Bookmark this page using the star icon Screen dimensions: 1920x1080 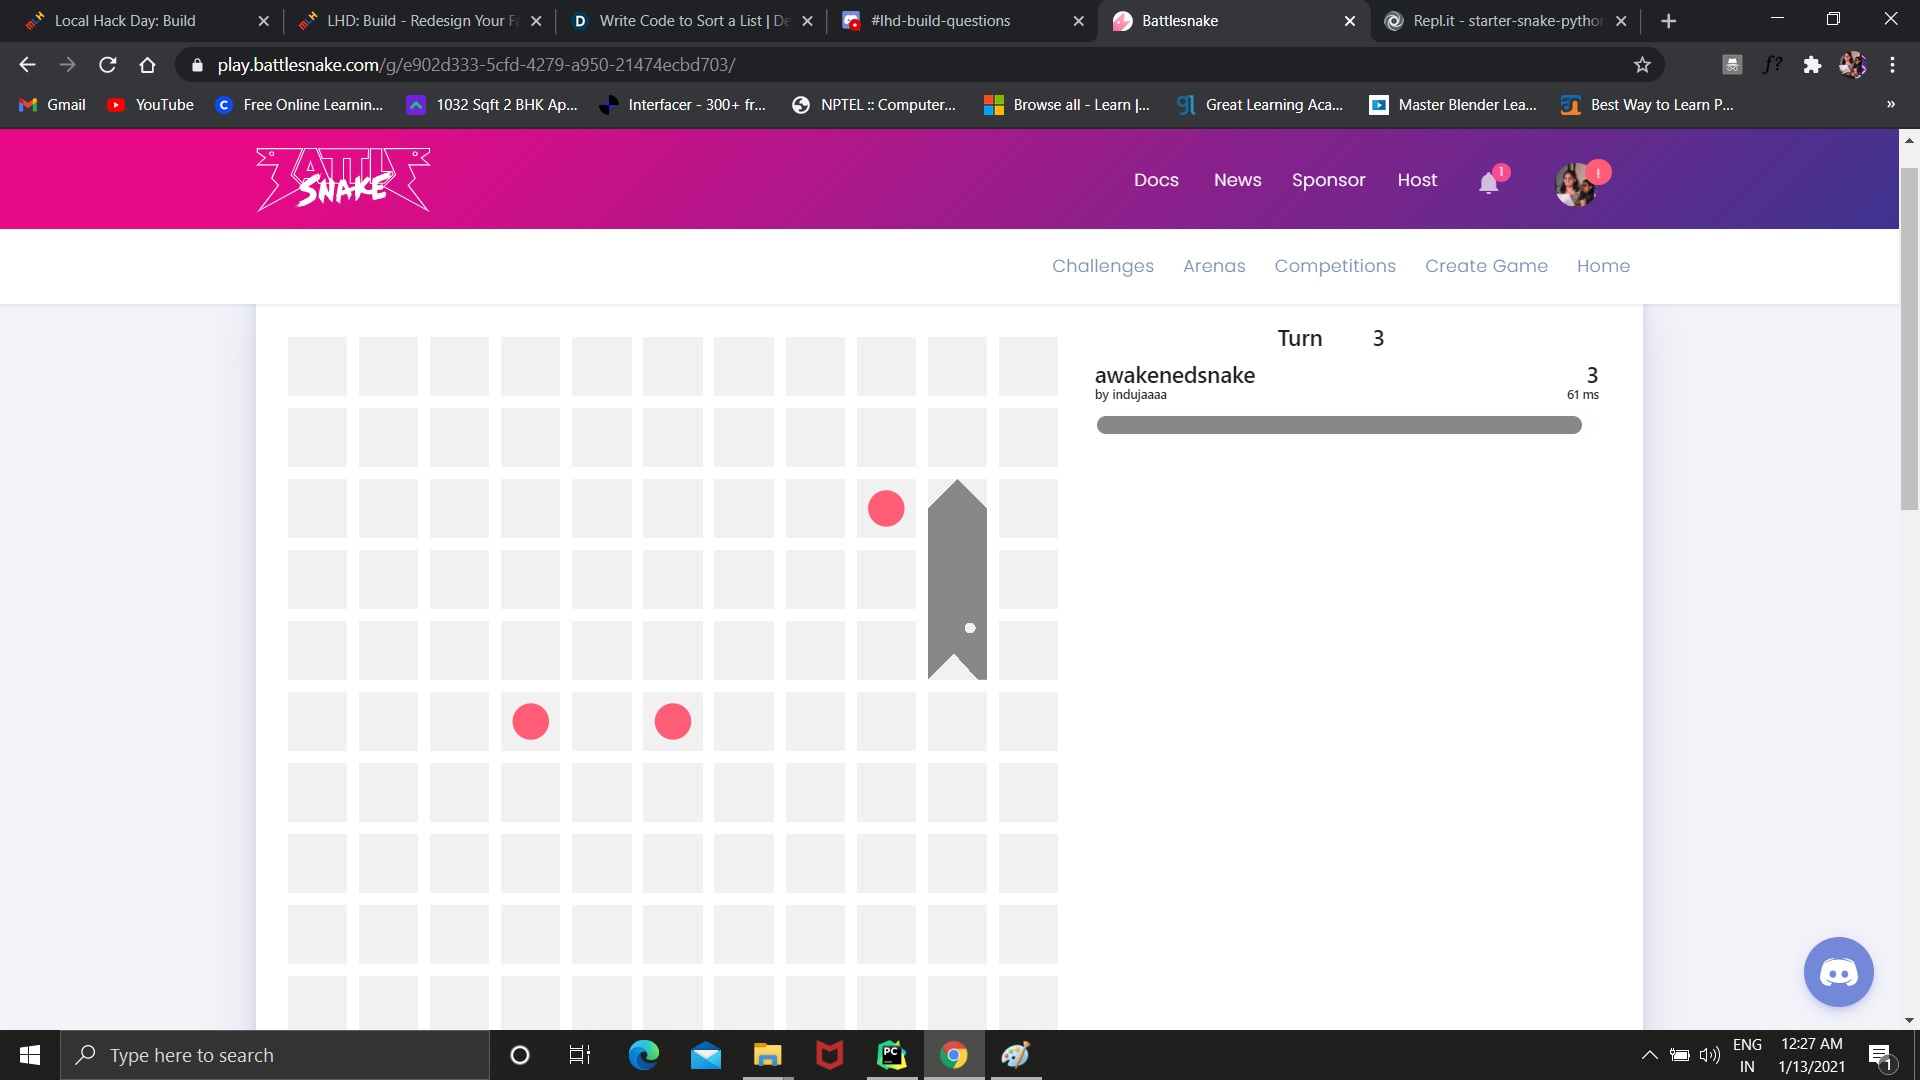[1643, 64]
